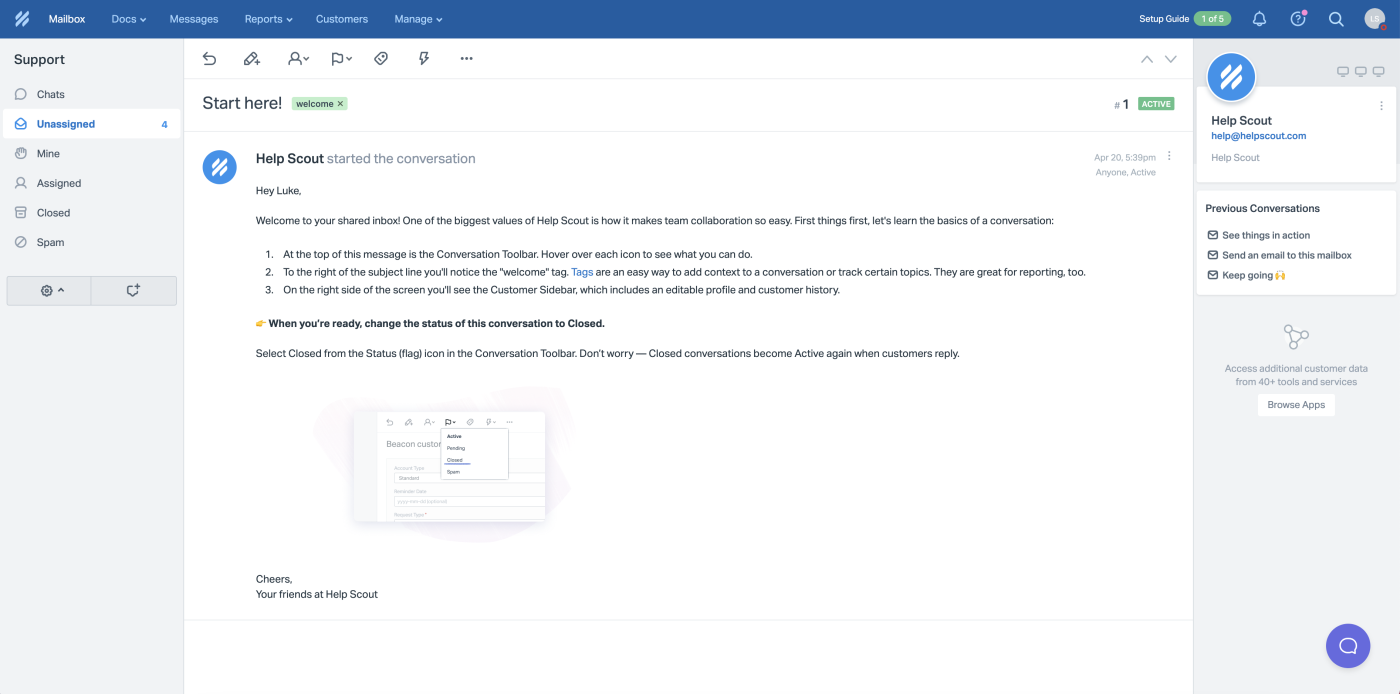This screenshot has height=694, width=1400.
Task: Click the Help Scout customer name
Action: (1241, 120)
